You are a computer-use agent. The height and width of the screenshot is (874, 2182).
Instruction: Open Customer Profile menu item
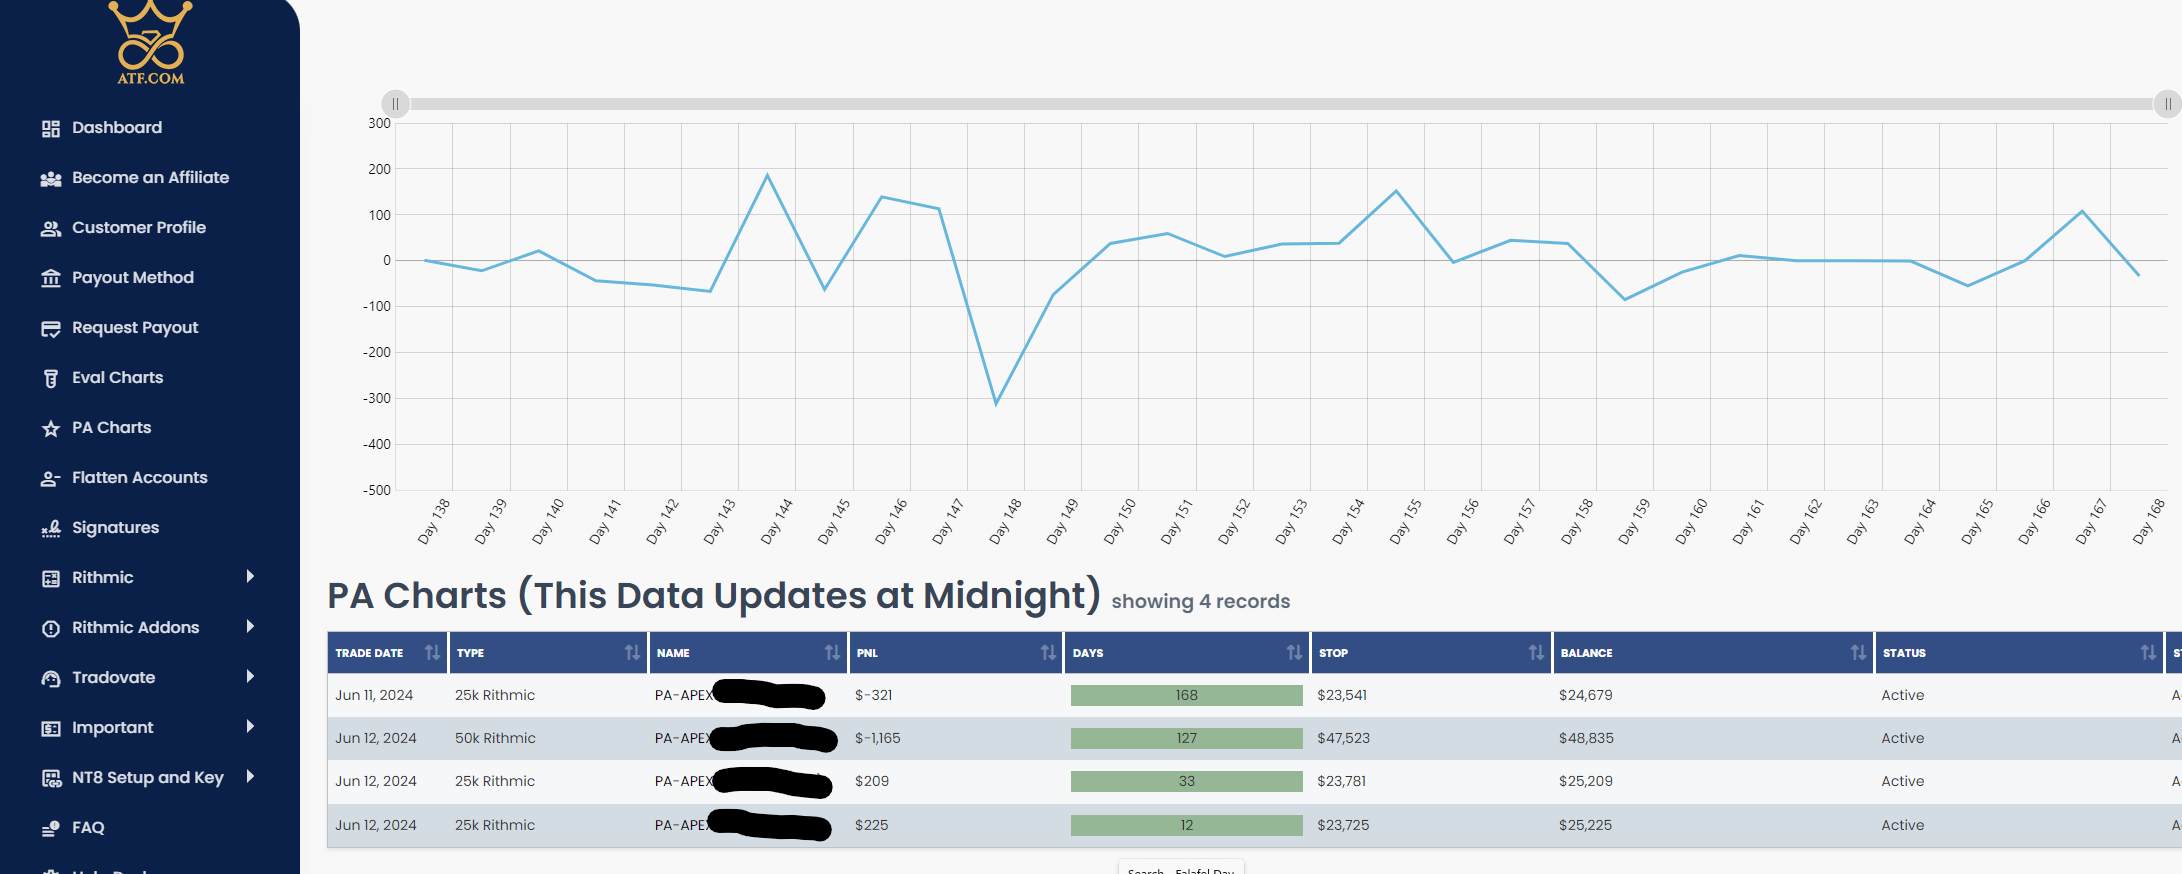pyautogui.click(x=138, y=228)
